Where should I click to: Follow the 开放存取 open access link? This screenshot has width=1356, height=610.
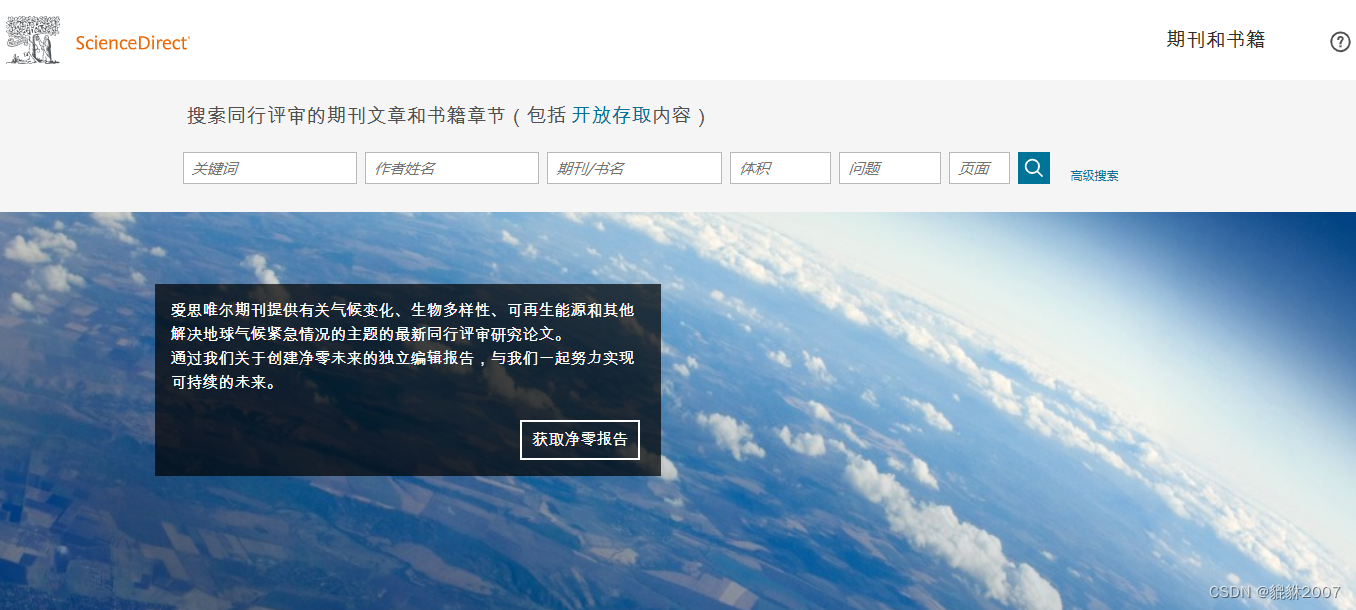[x=611, y=116]
